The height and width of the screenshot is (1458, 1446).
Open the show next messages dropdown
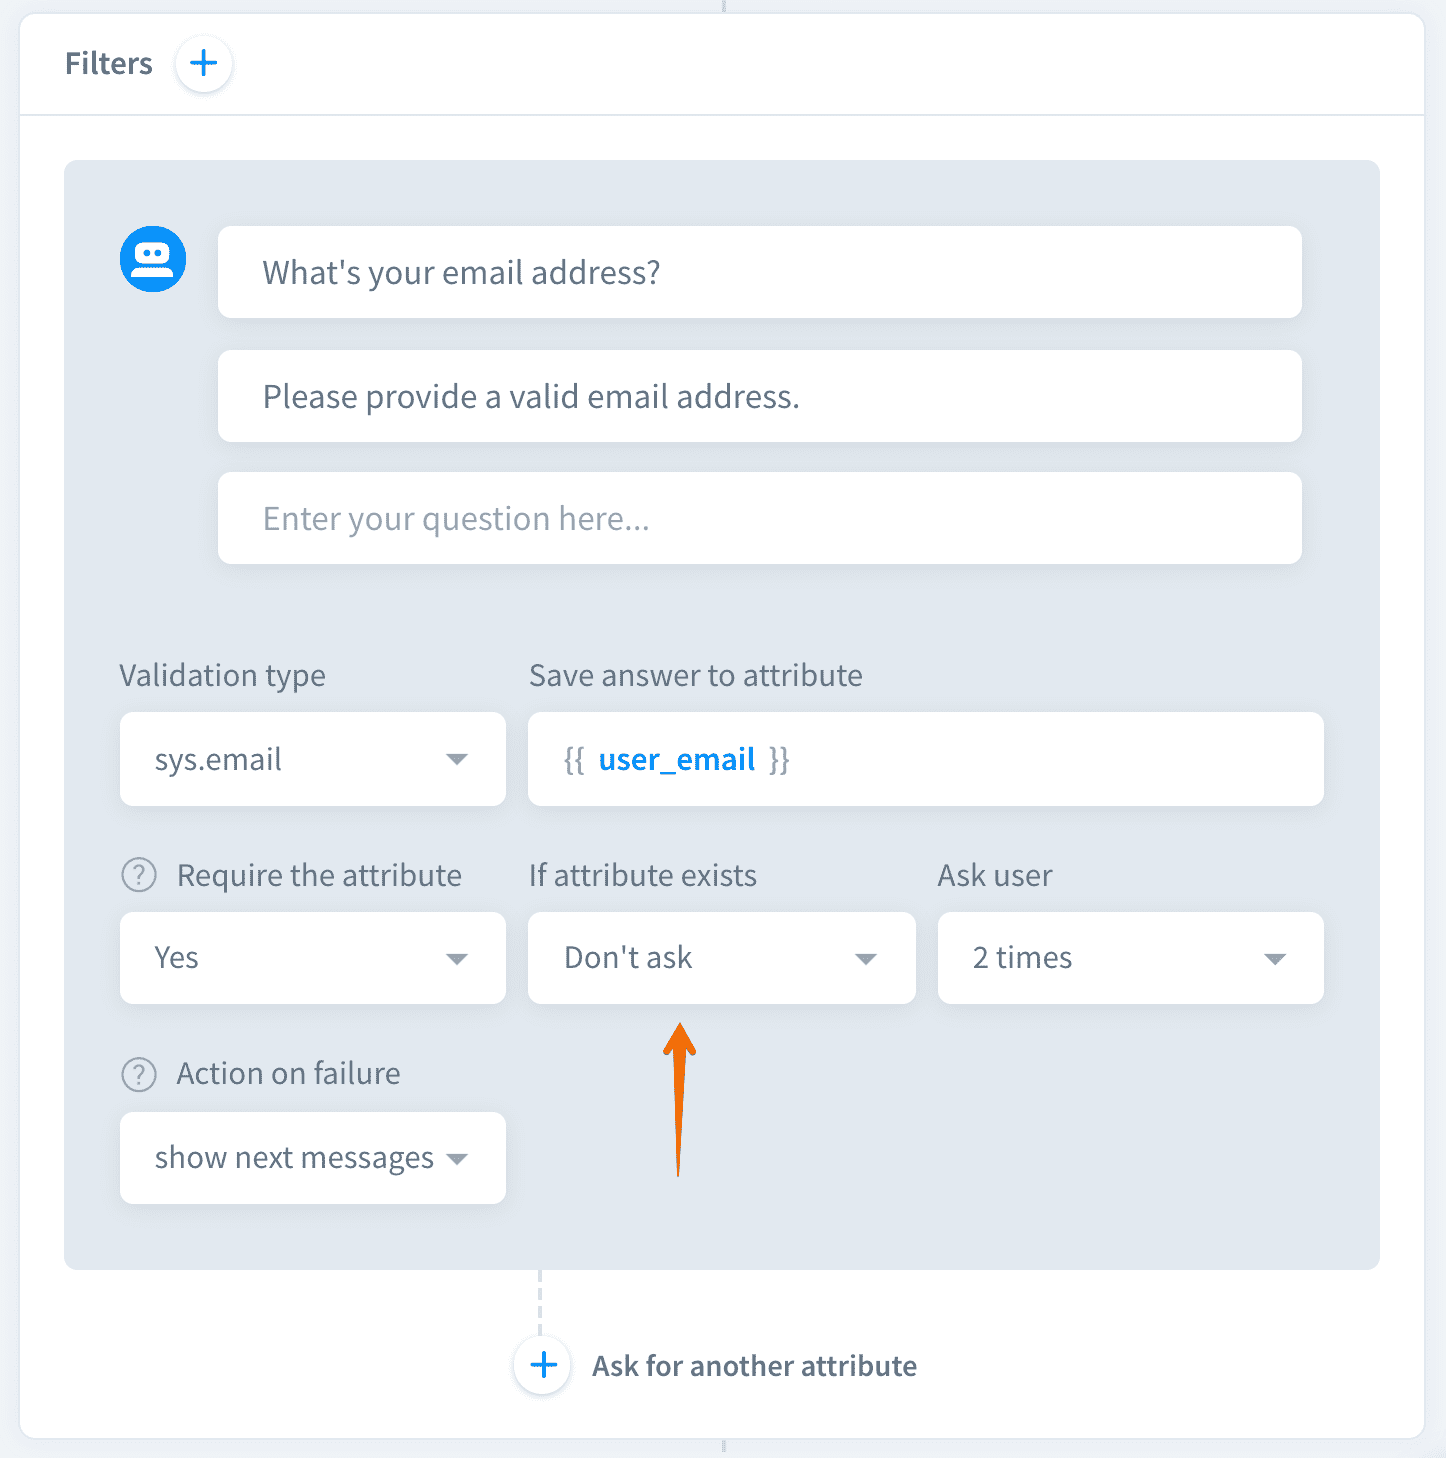[x=312, y=1158]
